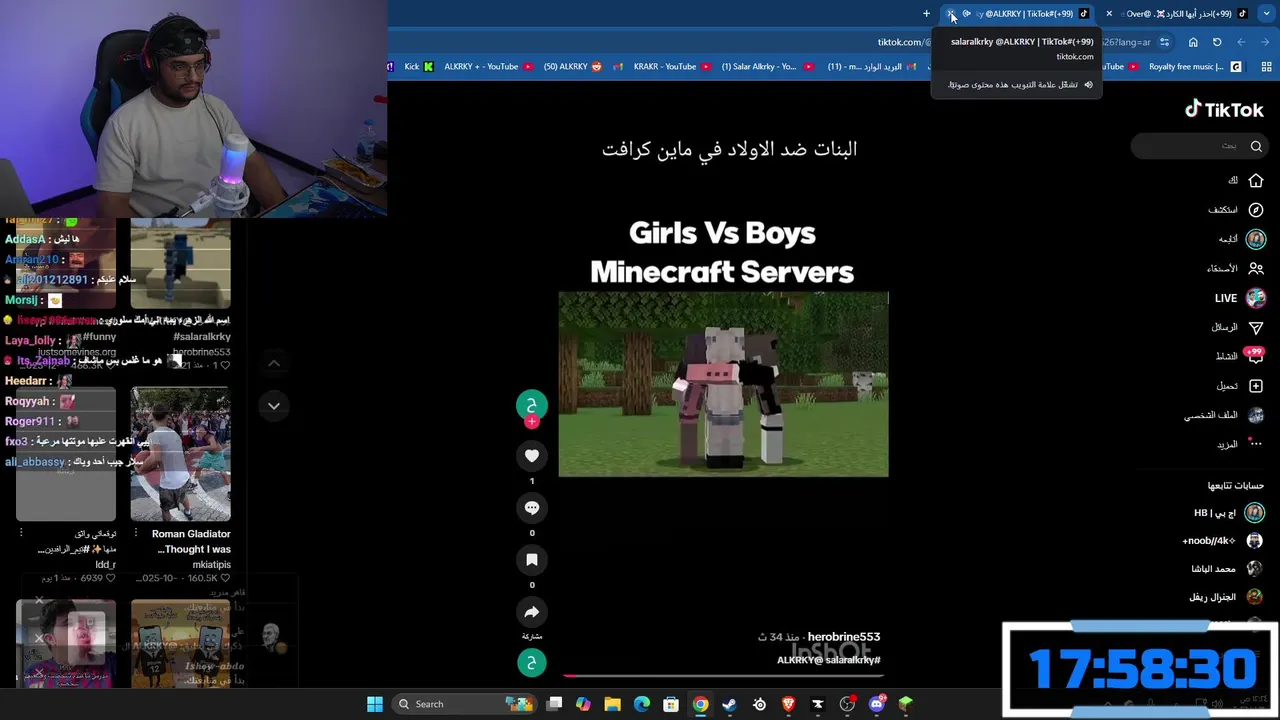Open the (50) ALKRKY bookmark

(x=573, y=67)
